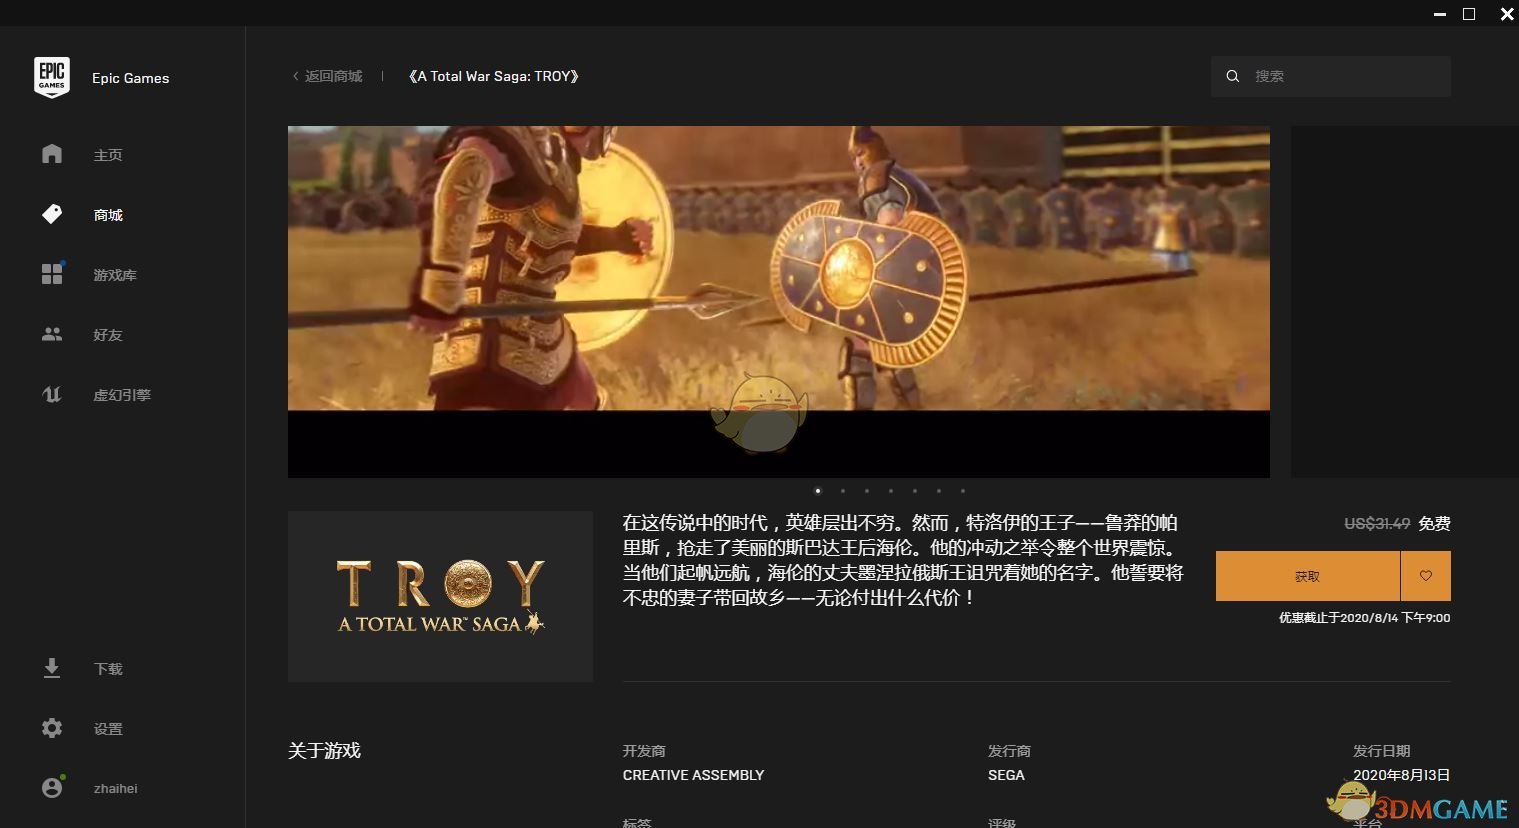The image size is (1519, 828).
Task: Click the 免费 free price label
Action: [x=1434, y=523]
